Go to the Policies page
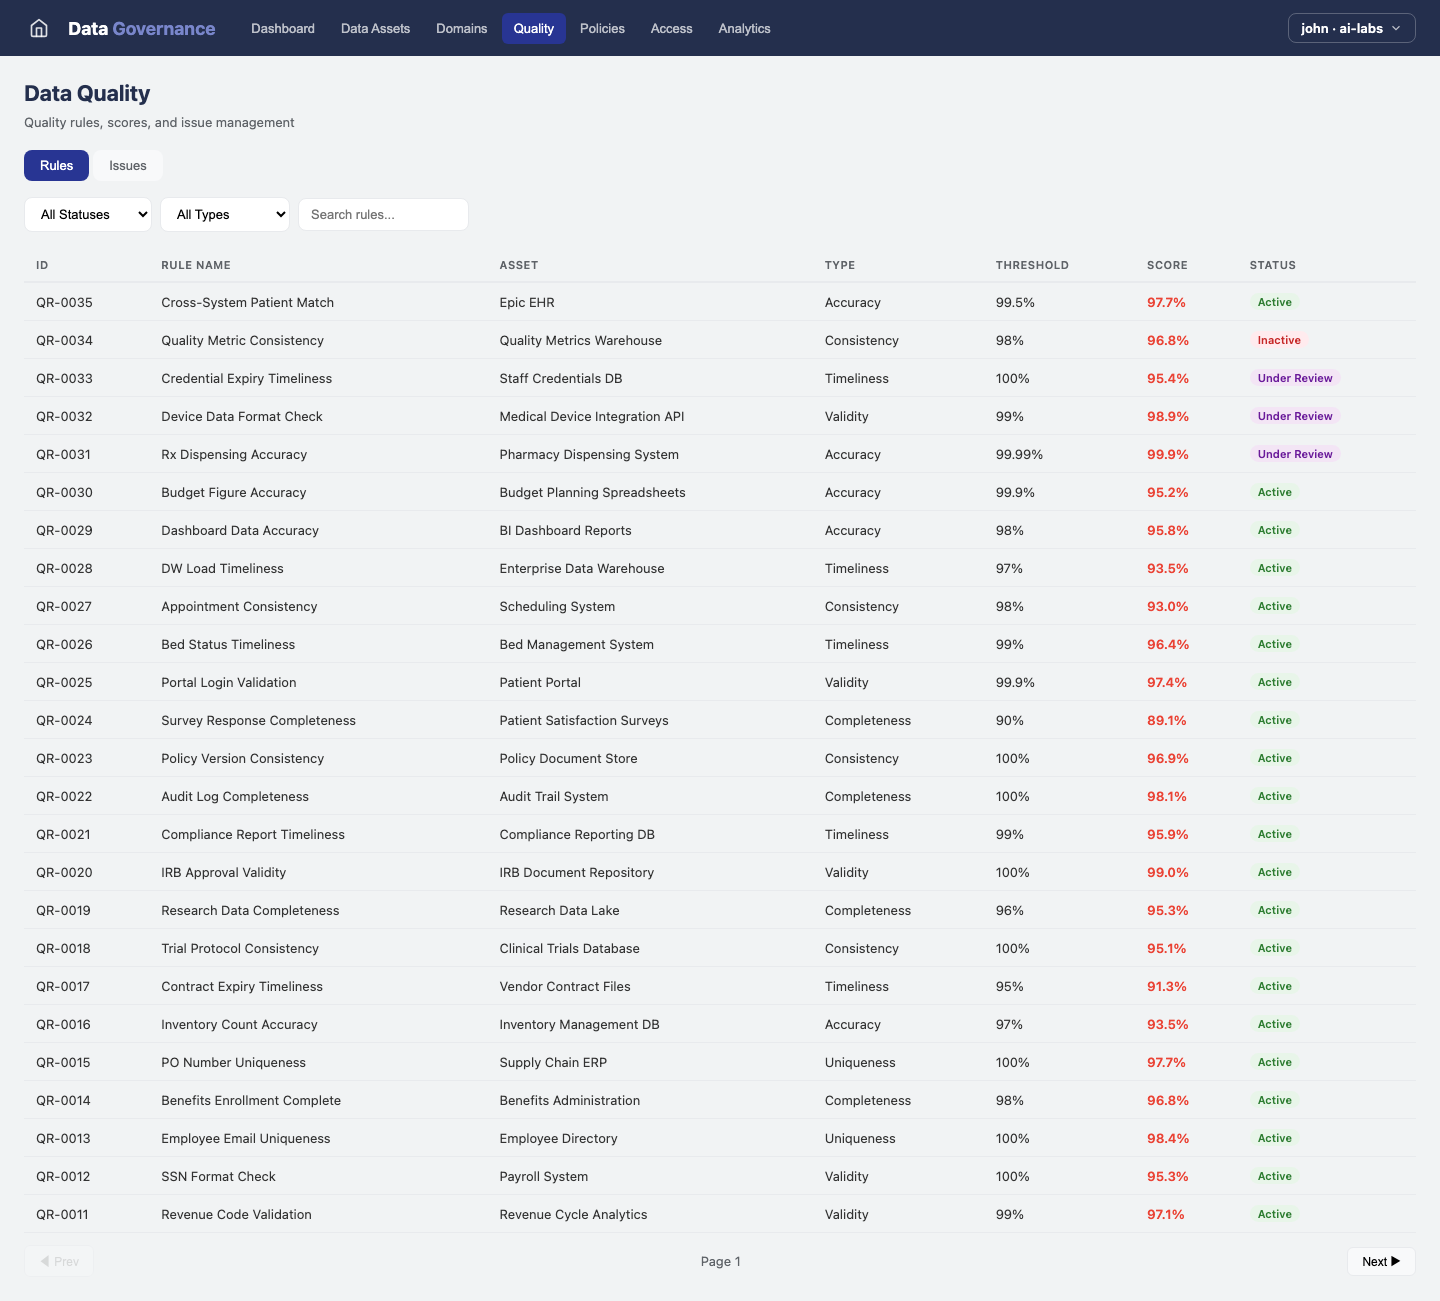The height and width of the screenshot is (1301, 1440). pyautogui.click(x=602, y=28)
